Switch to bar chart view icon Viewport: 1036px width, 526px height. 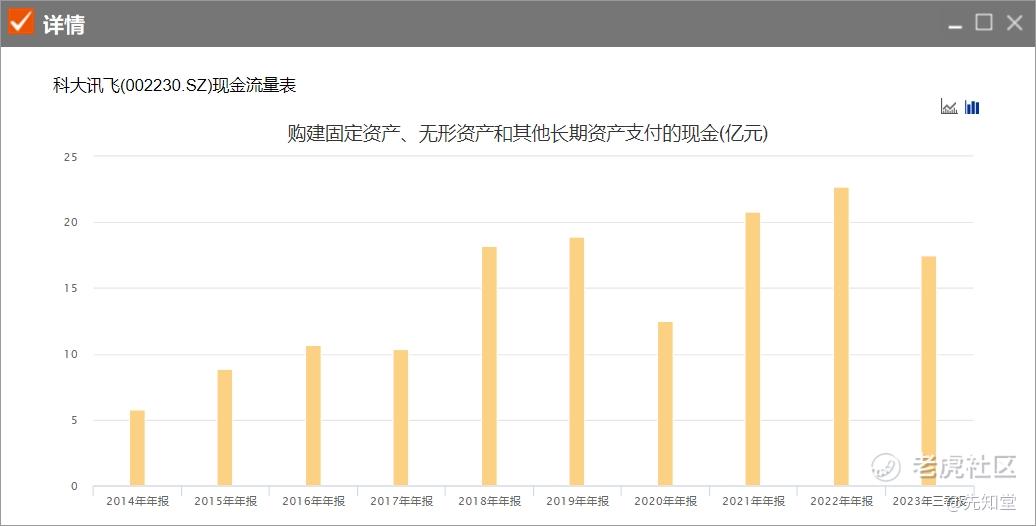click(972, 106)
